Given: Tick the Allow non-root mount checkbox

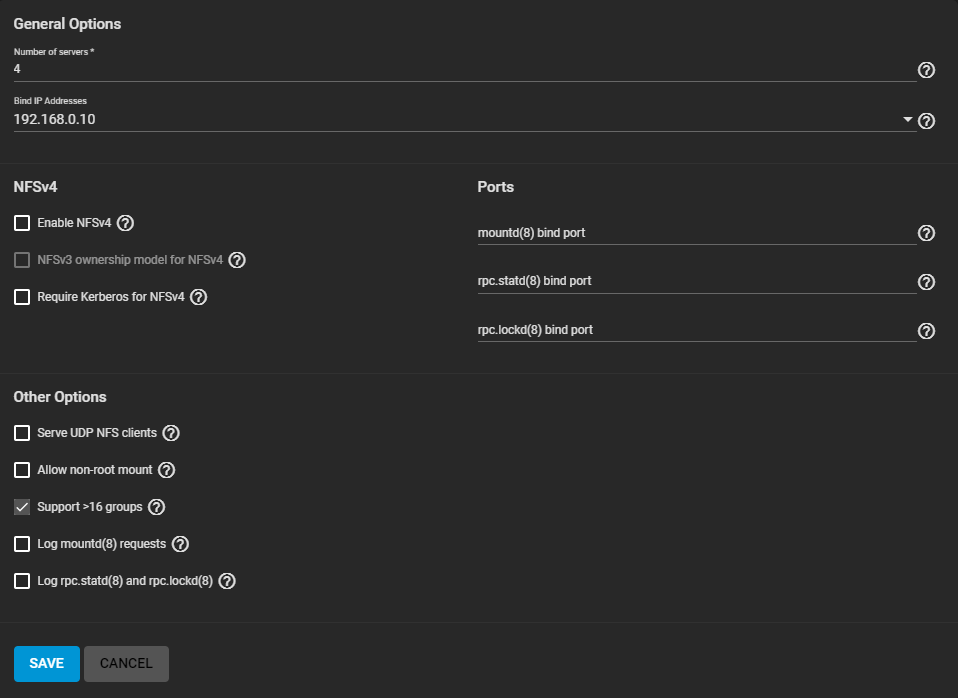Looking at the screenshot, I should [x=22, y=470].
